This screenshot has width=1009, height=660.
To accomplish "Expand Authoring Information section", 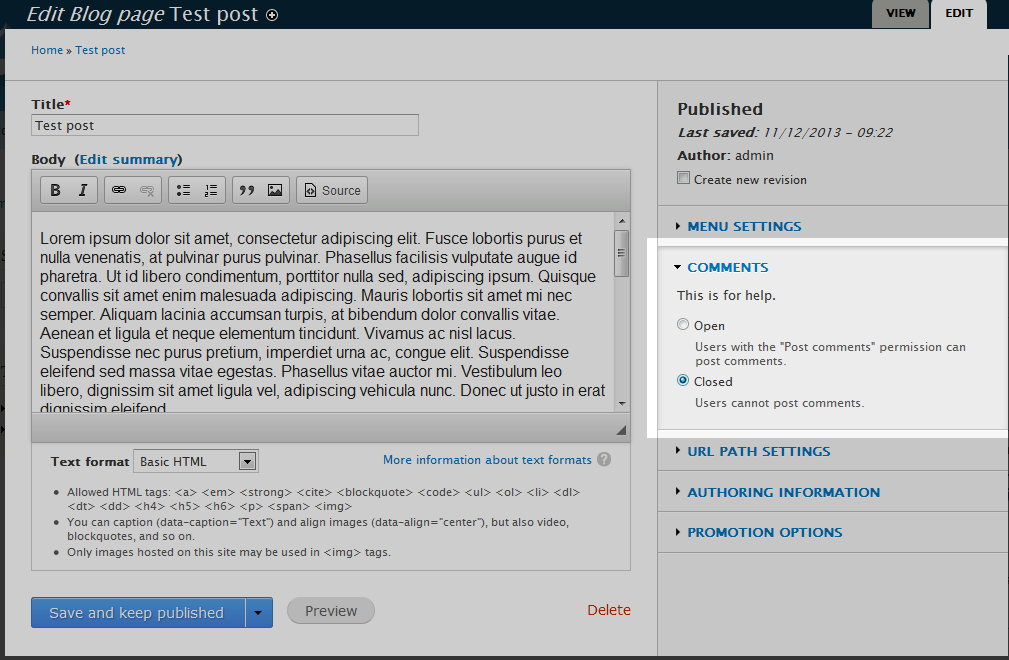I will coord(784,493).
